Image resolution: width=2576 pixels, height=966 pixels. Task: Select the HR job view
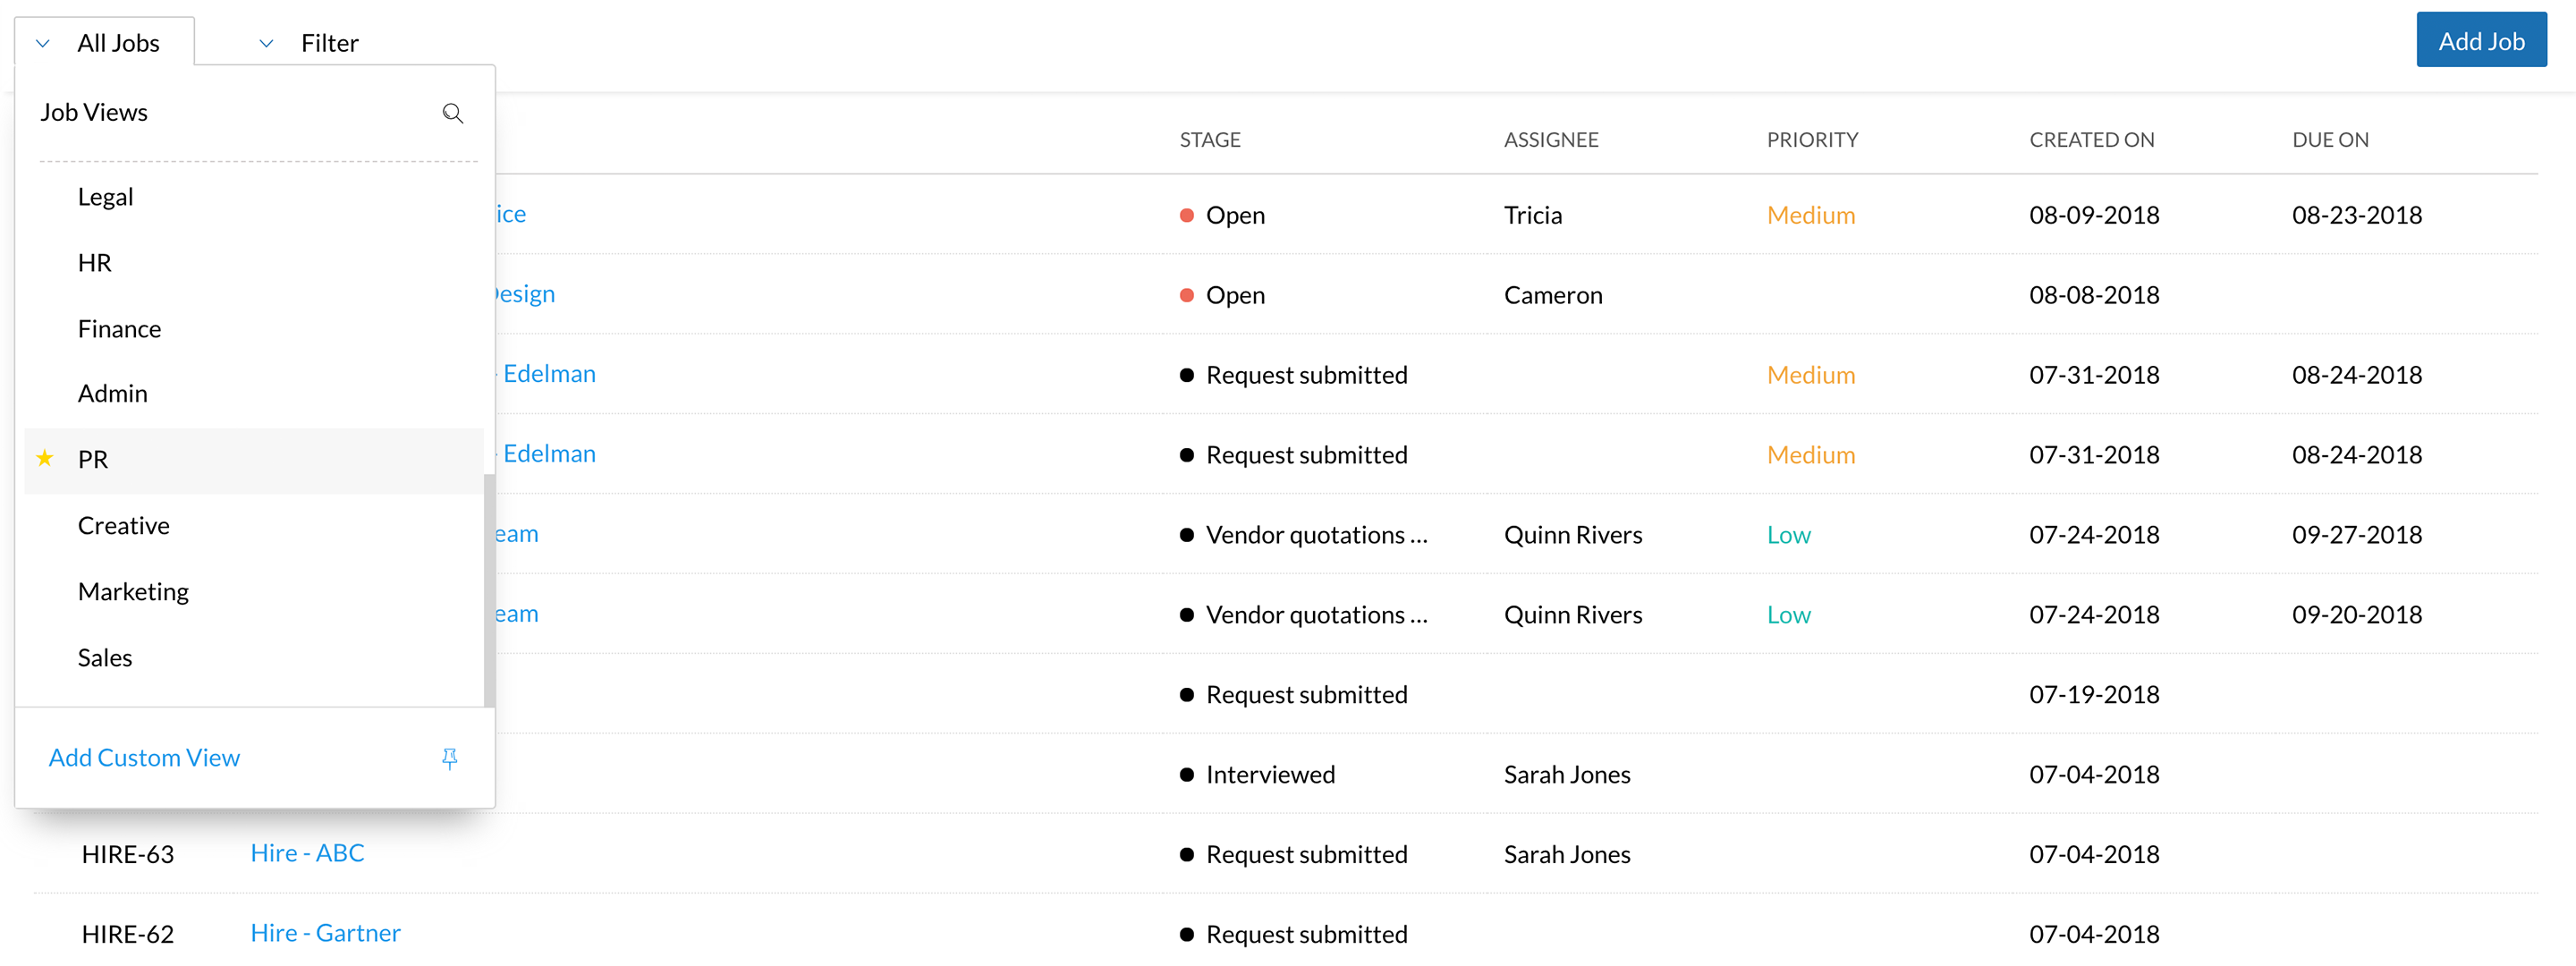94,263
